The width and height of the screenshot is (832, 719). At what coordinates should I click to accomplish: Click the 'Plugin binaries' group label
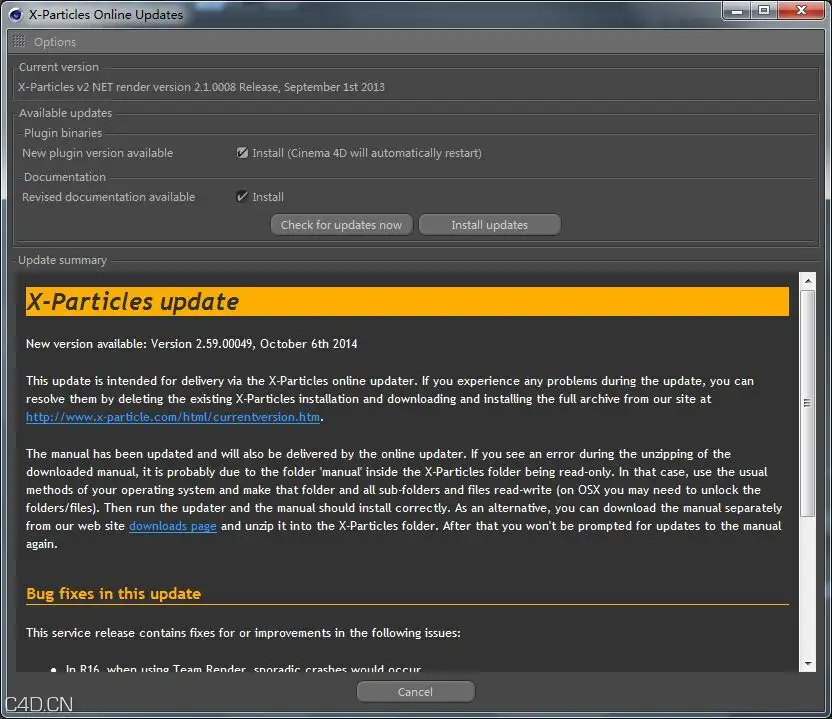coord(63,133)
